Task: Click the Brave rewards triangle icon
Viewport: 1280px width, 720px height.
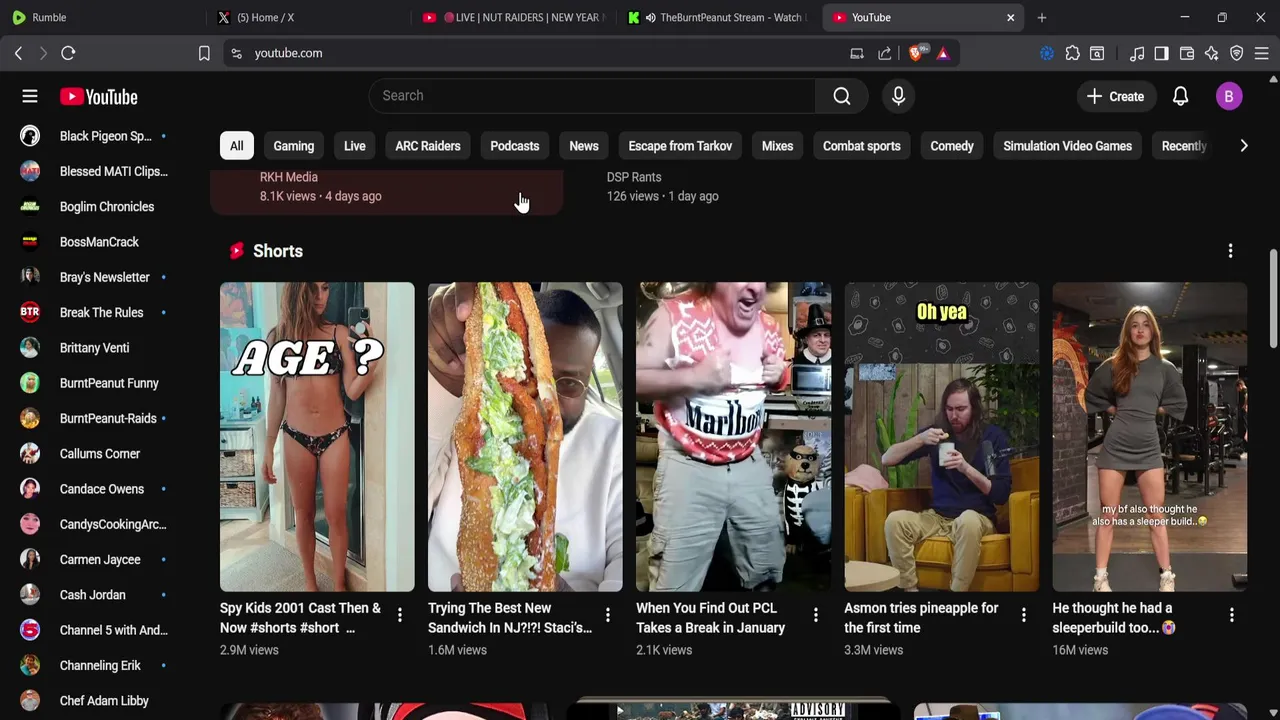Action: (943, 53)
